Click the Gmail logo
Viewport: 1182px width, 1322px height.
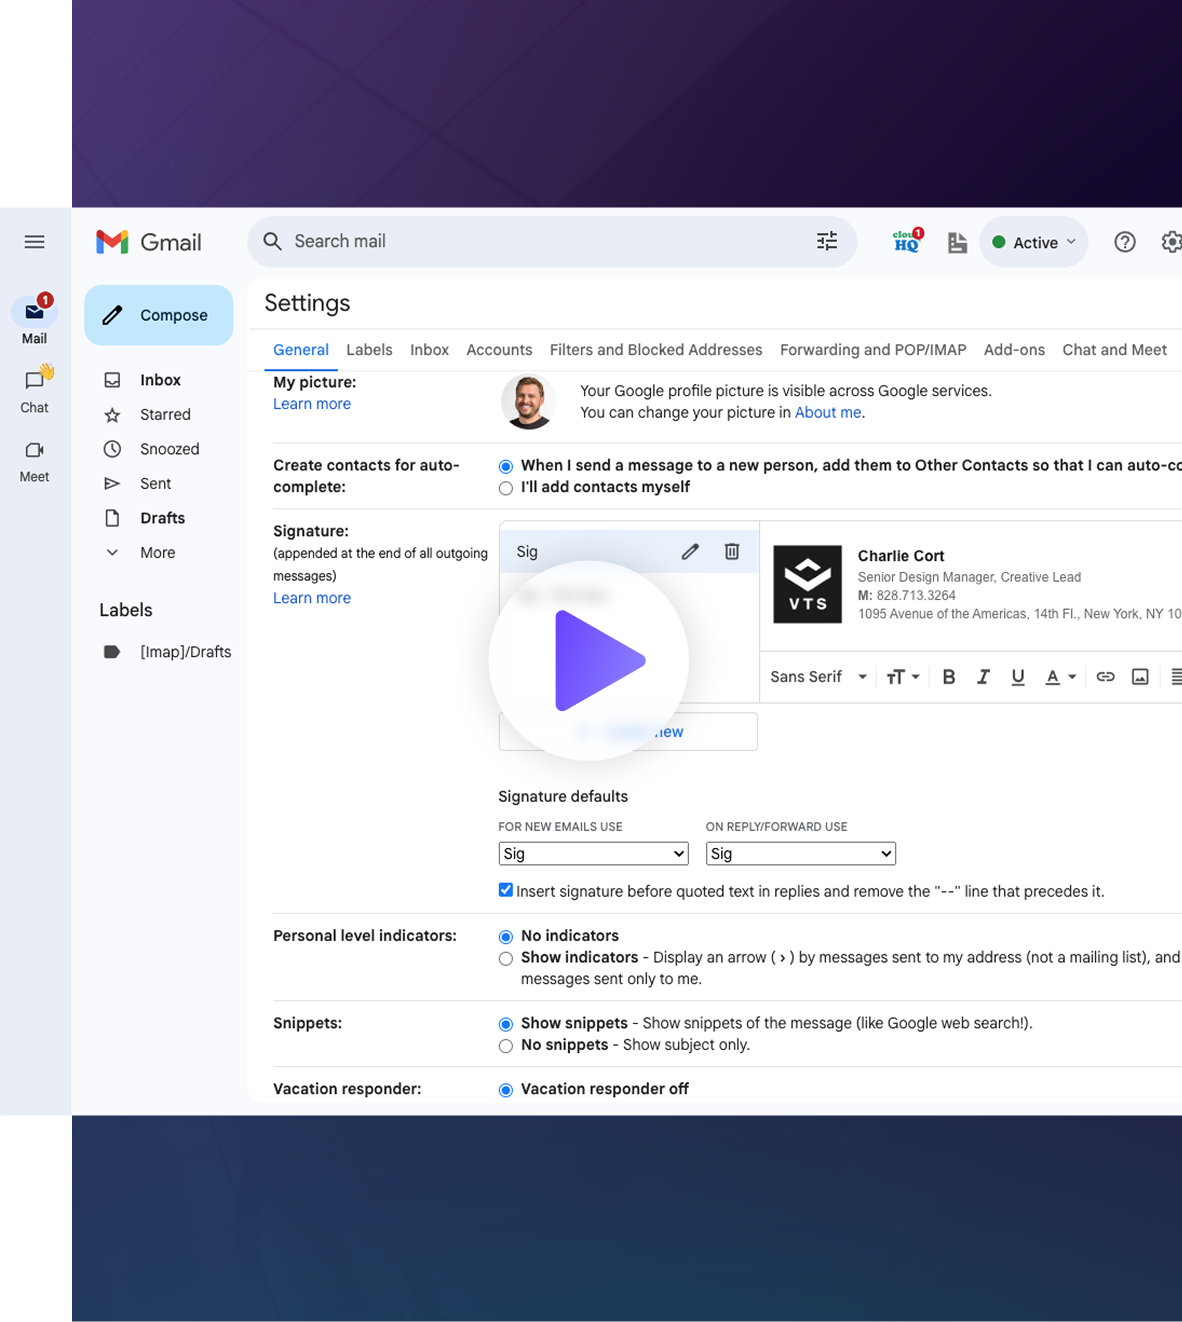coord(149,242)
